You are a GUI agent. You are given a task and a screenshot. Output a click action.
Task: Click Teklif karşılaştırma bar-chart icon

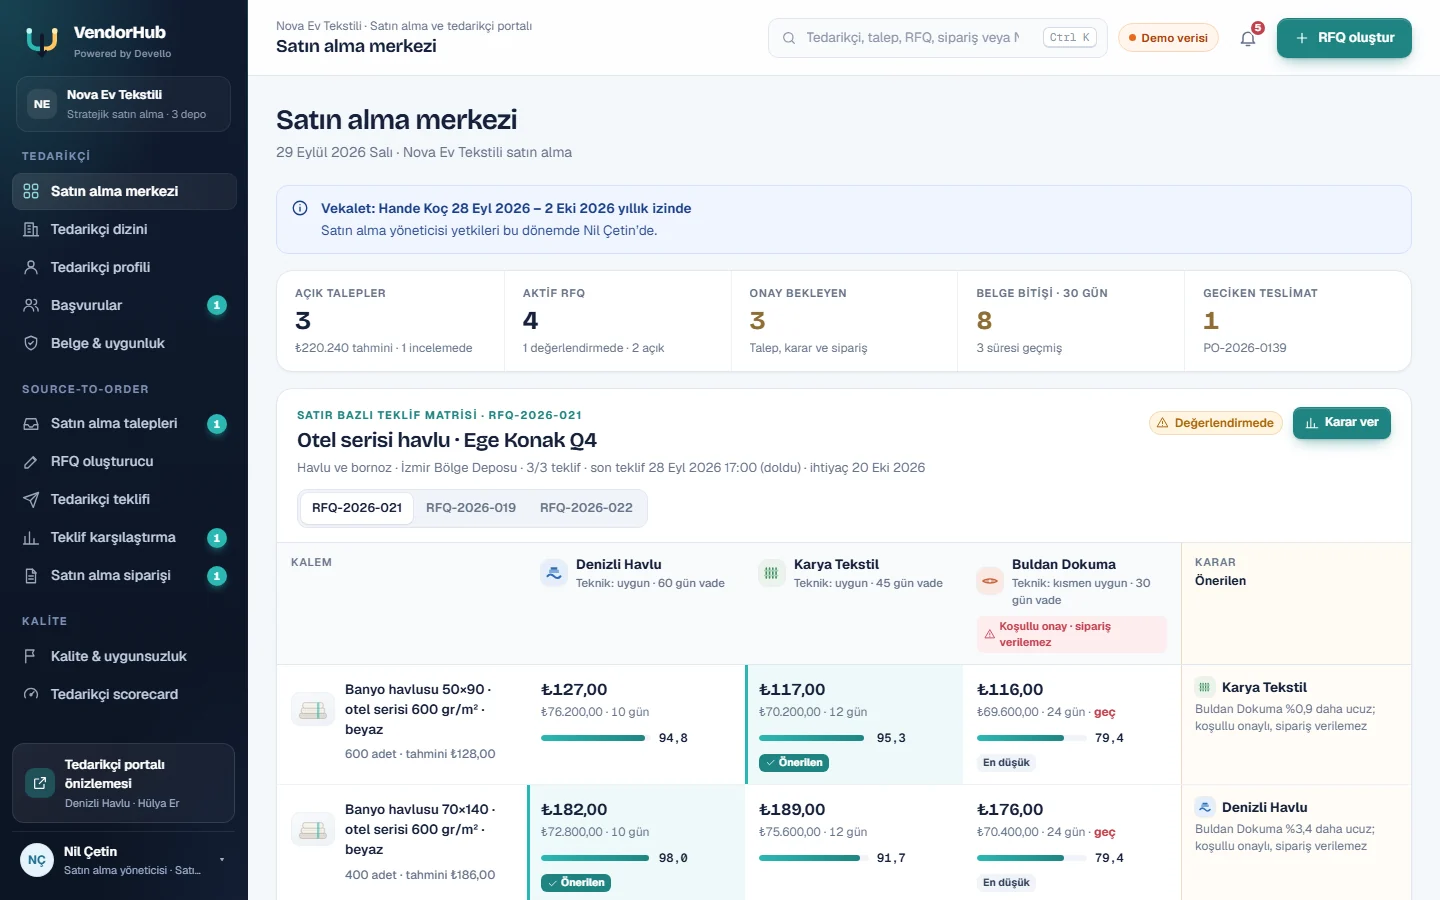point(31,537)
